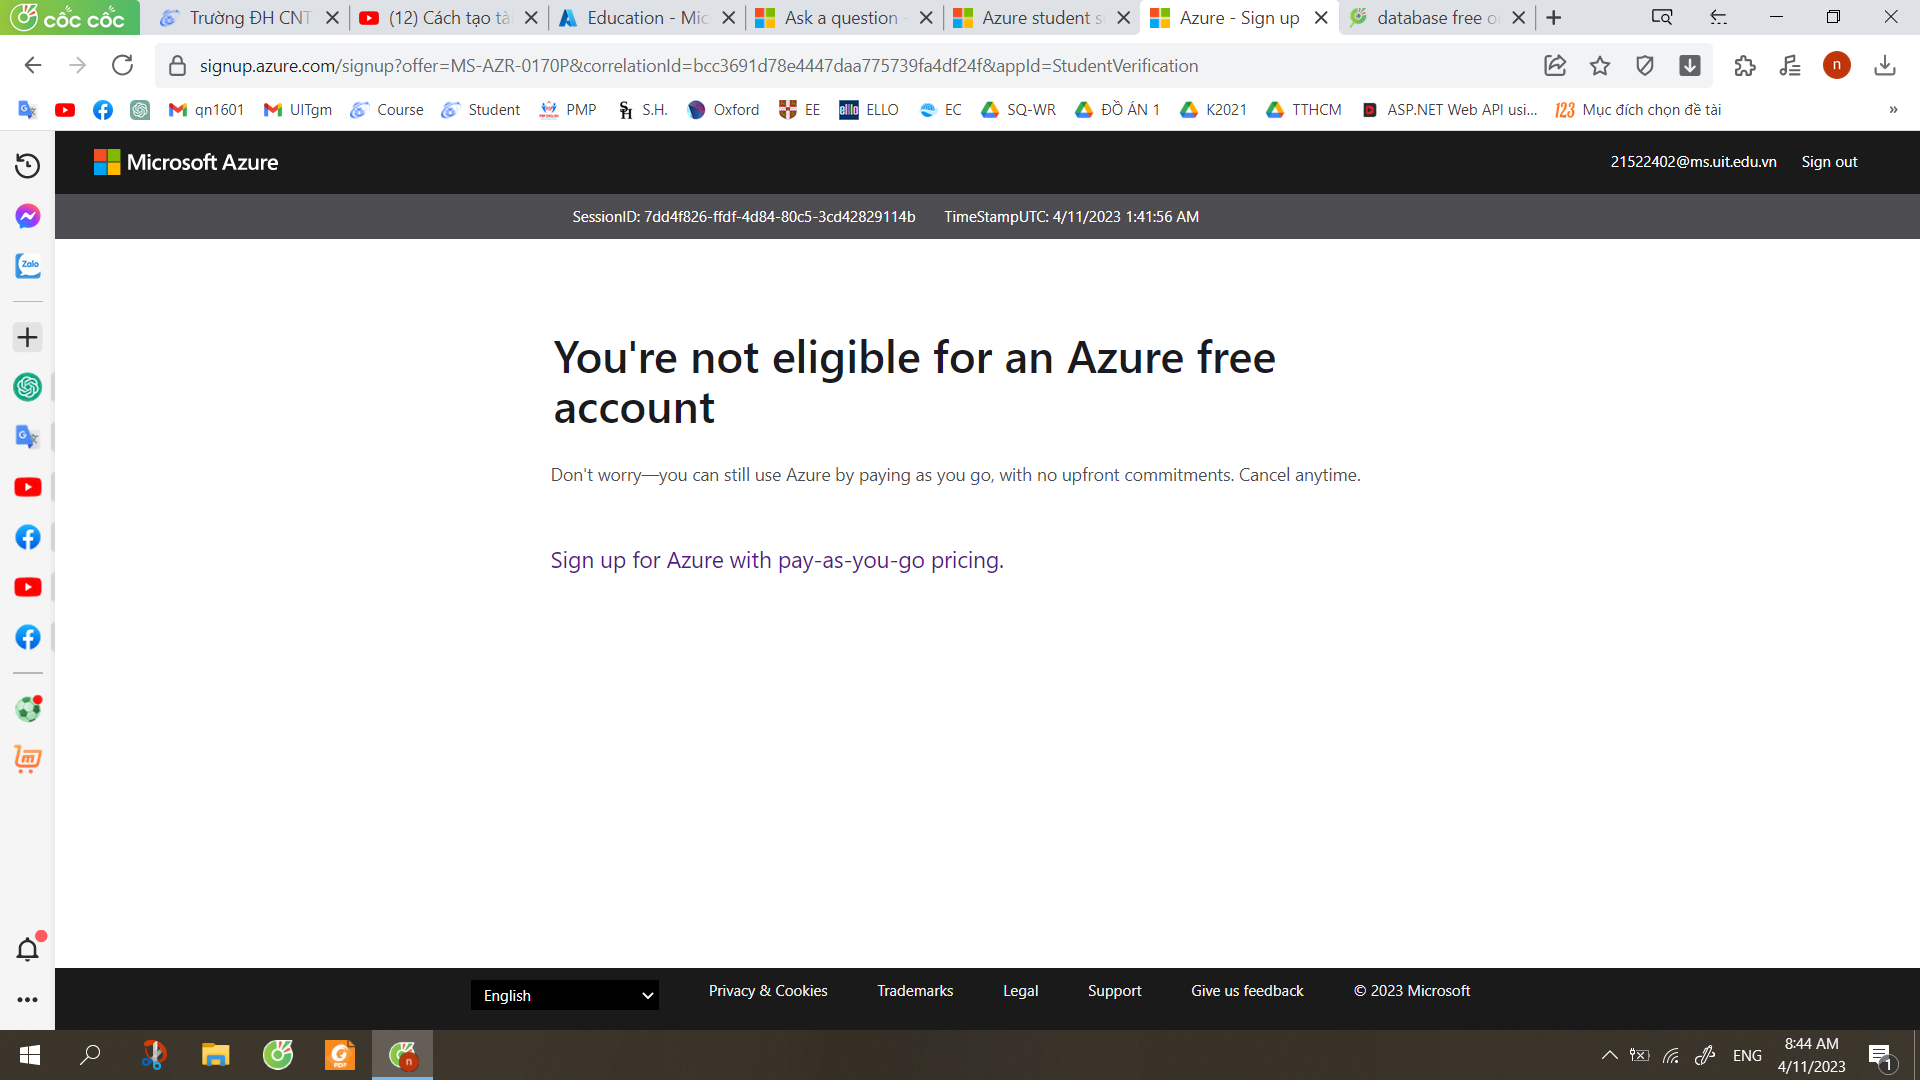Open Zalo in the sidebar
Viewport: 1920px width, 1080px height.
coord(27,266)
